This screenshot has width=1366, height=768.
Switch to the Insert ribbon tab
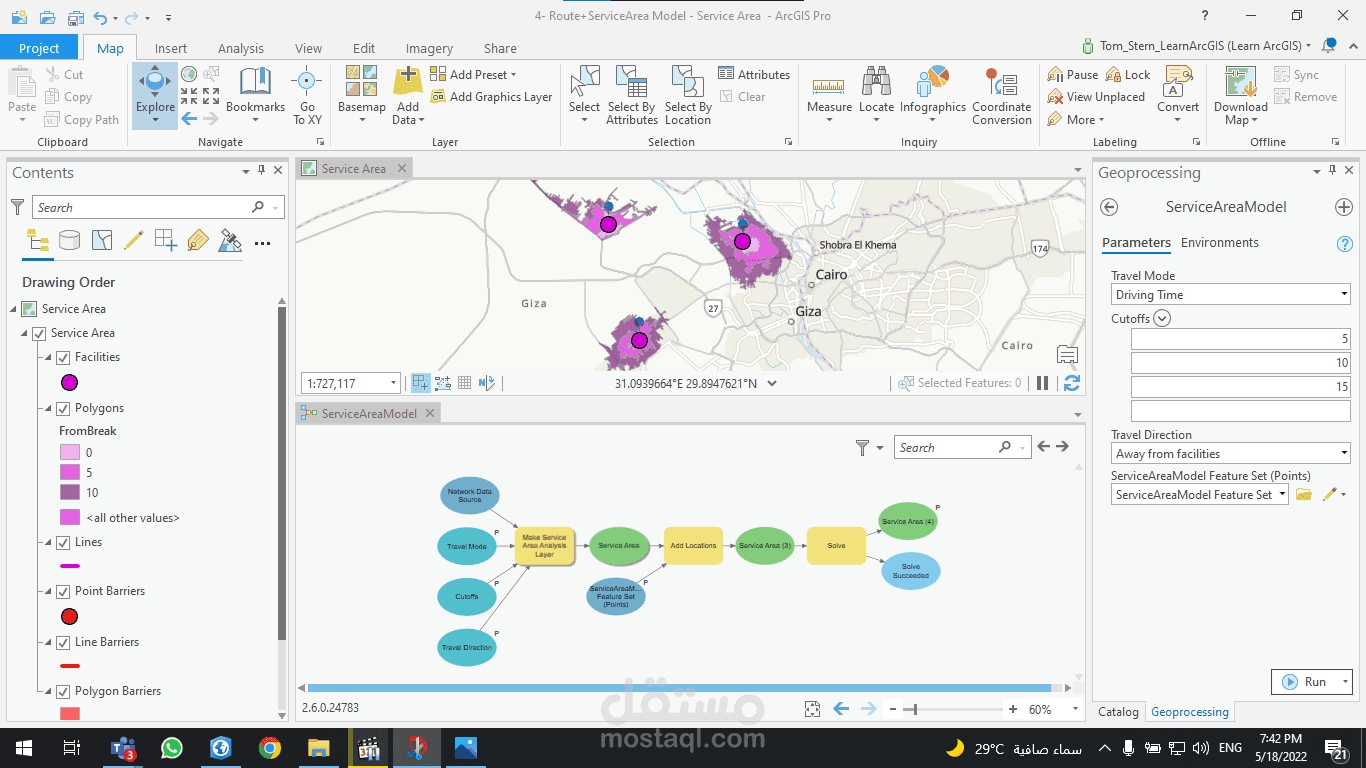tap(171, 48)
